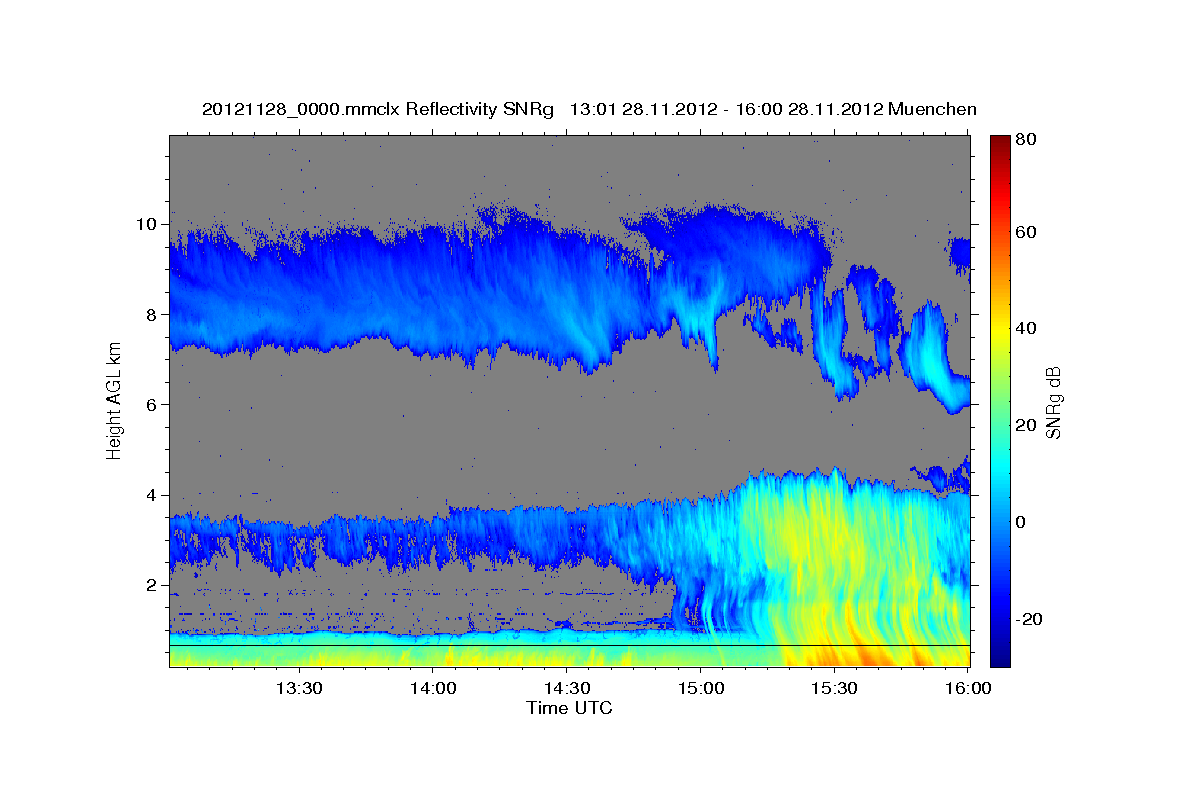
Task: Click the 15:30 time tick label
Action: tap(834, 688)
